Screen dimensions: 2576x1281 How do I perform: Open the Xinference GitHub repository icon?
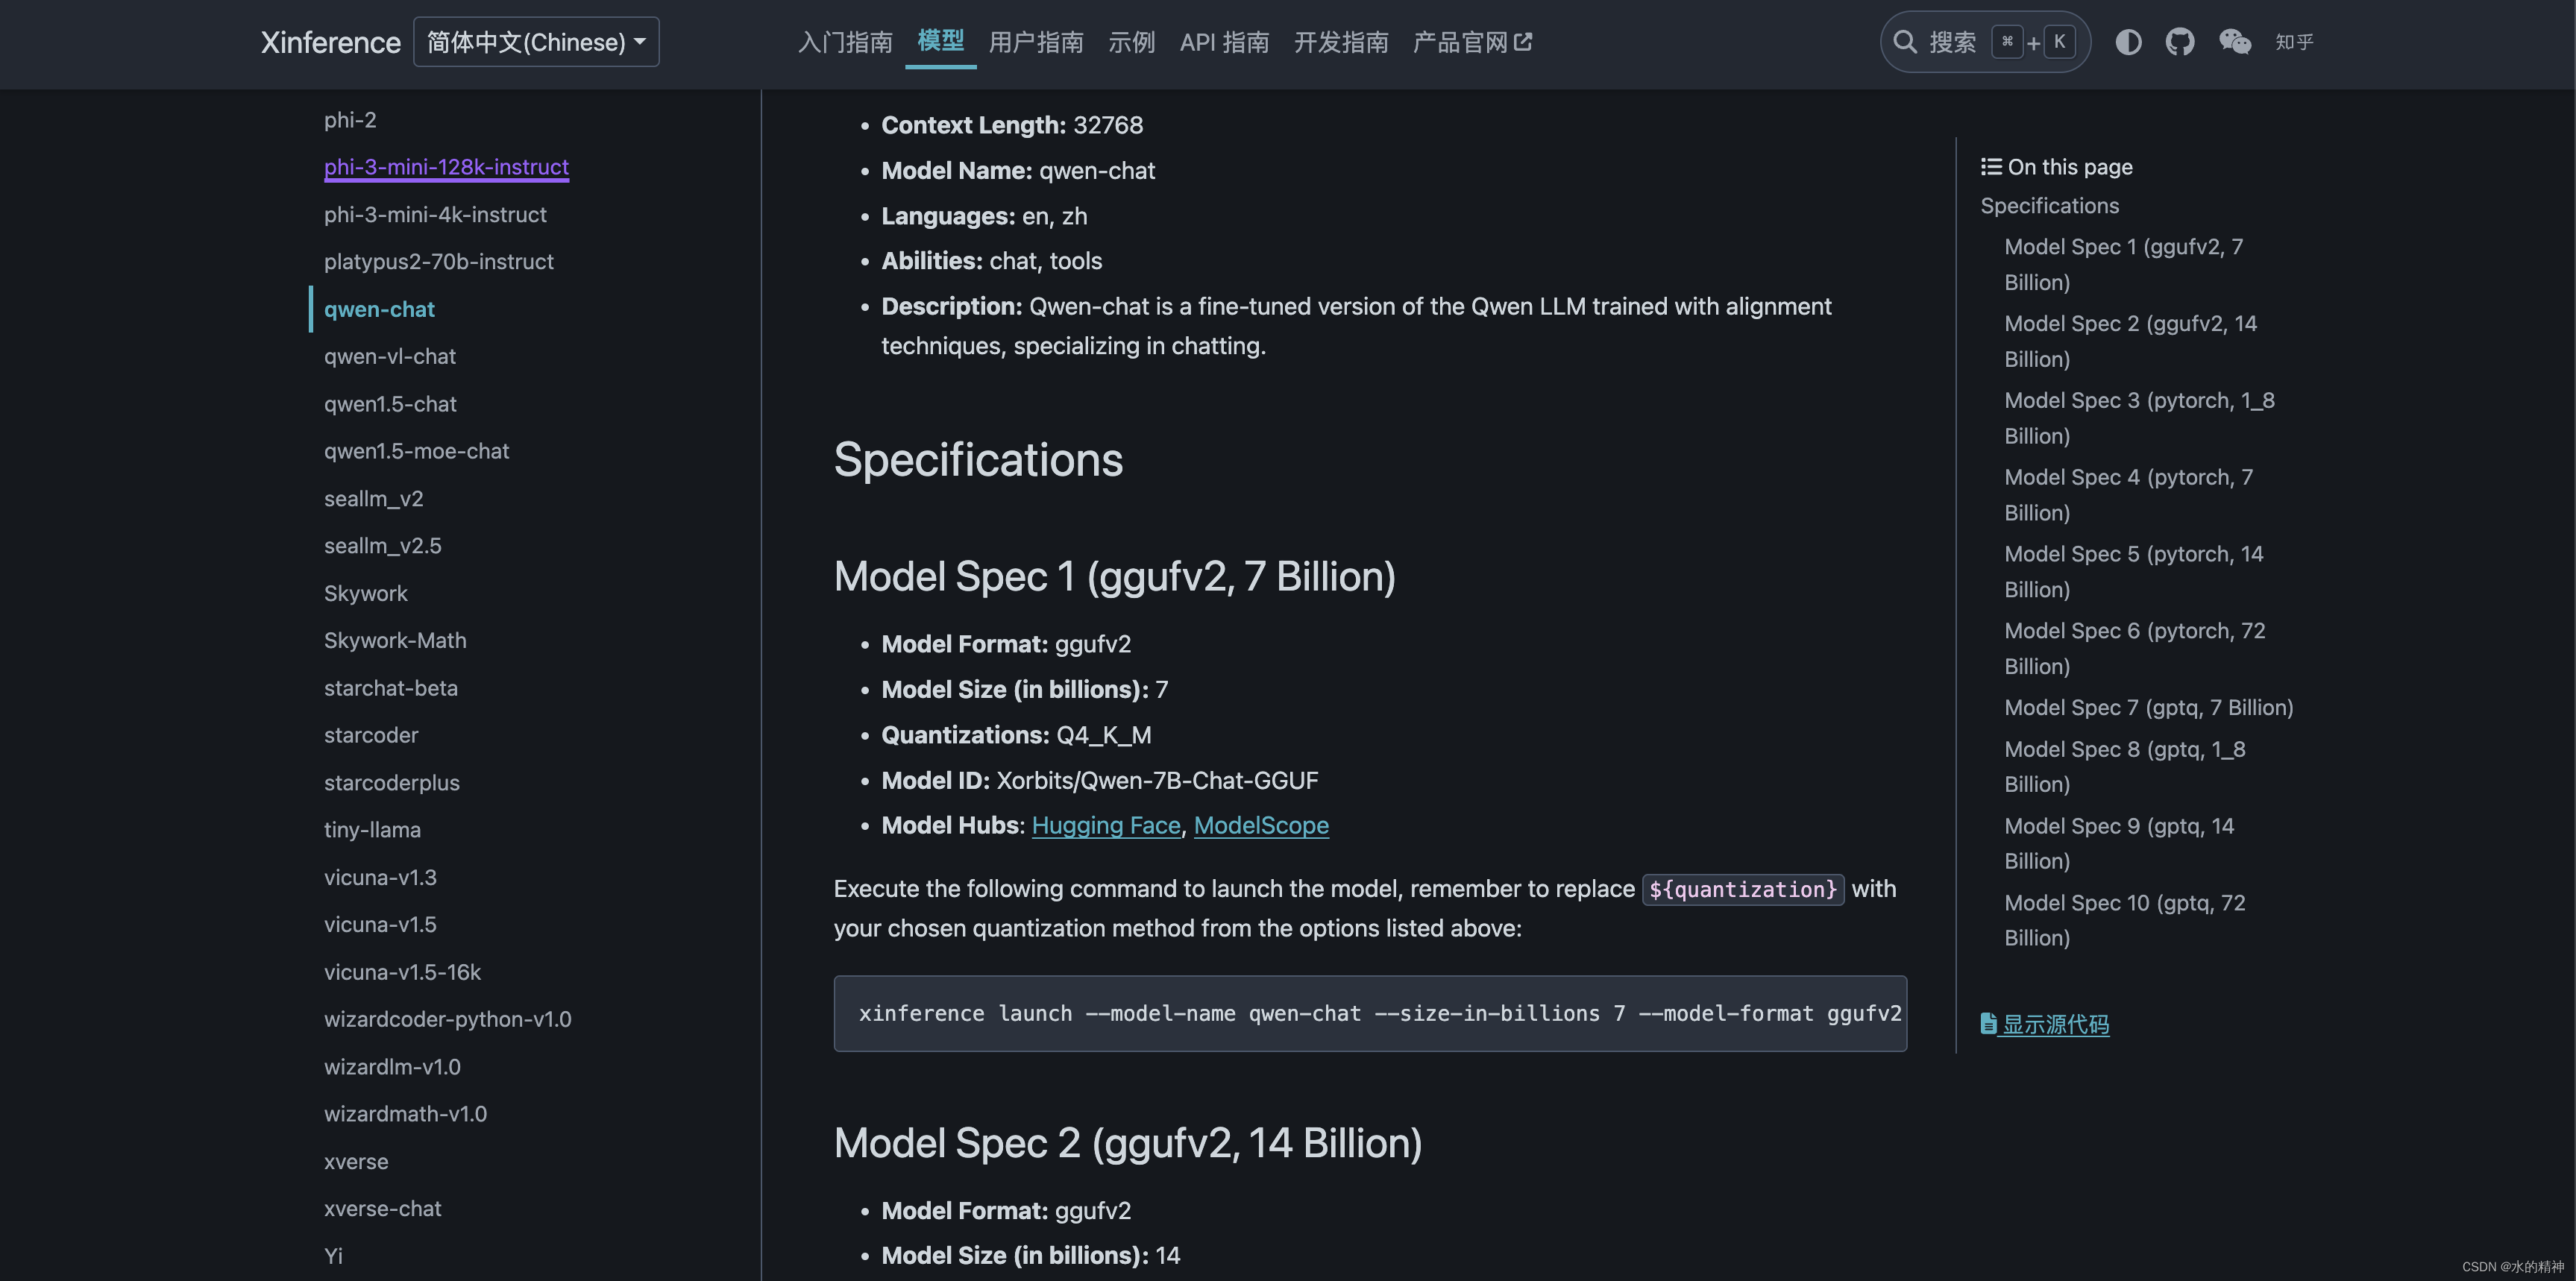(x=2180, y=42)
